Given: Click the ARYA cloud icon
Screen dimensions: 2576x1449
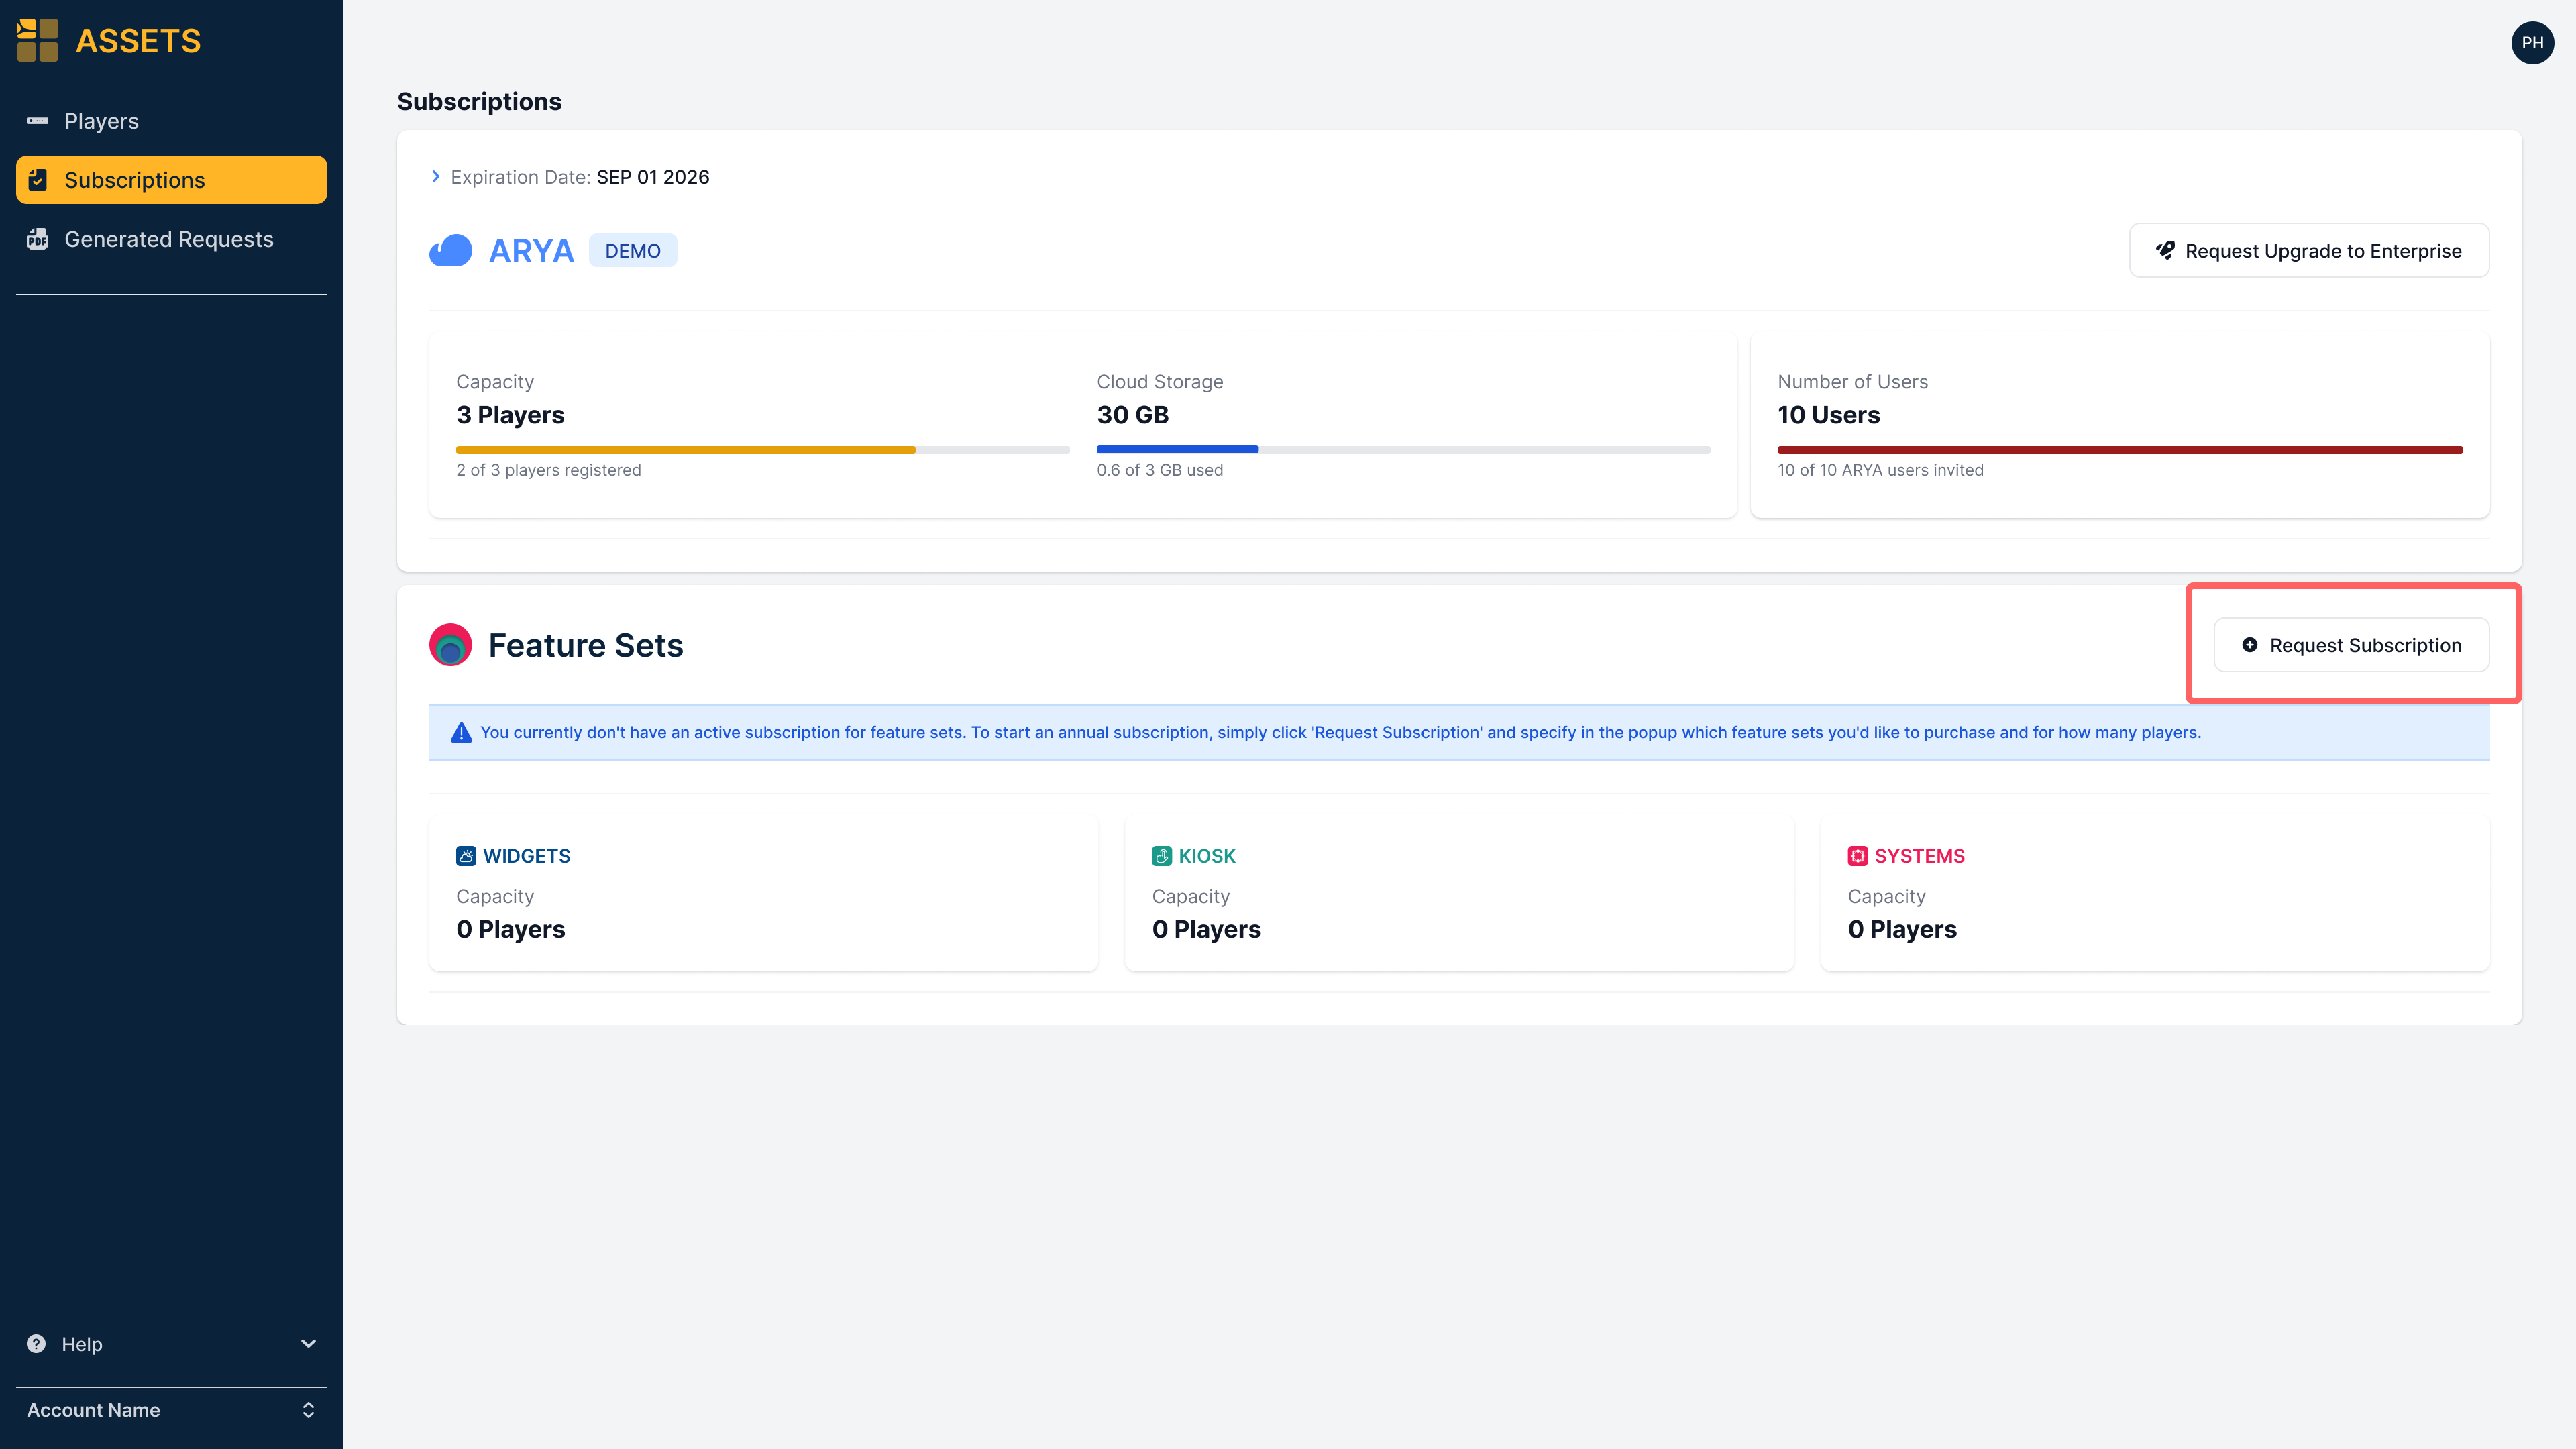Looking at the screenshot, I should pos(450,250).
